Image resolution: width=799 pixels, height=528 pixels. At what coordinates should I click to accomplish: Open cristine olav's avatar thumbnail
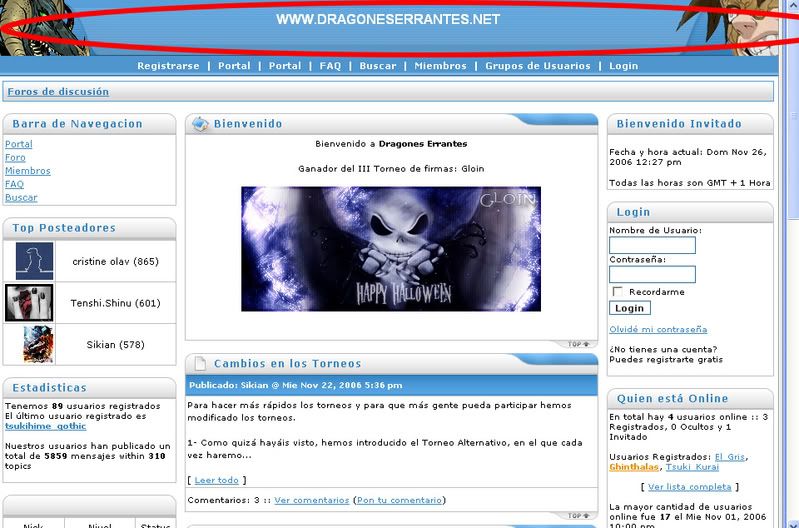click(34, 261)
